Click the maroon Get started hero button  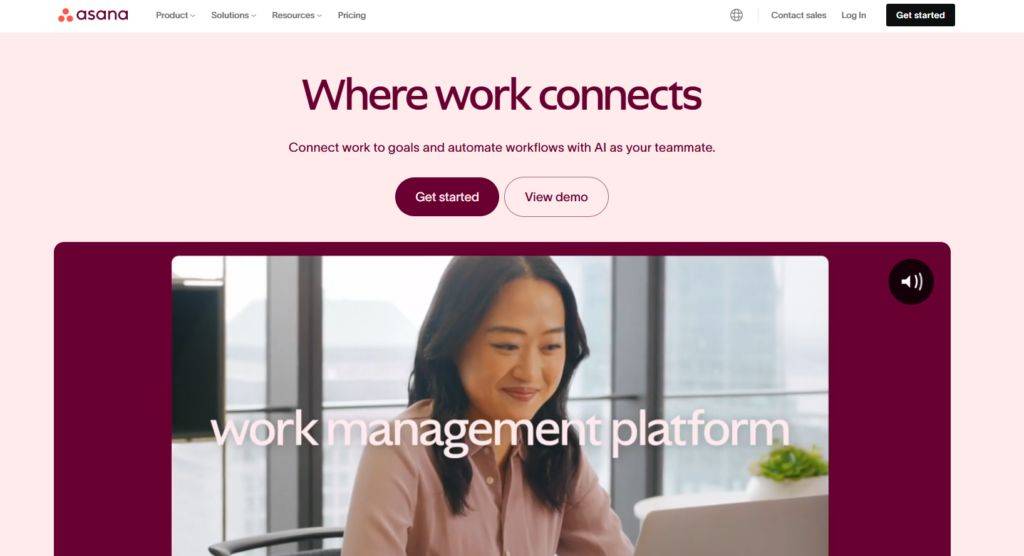[447, 197]
